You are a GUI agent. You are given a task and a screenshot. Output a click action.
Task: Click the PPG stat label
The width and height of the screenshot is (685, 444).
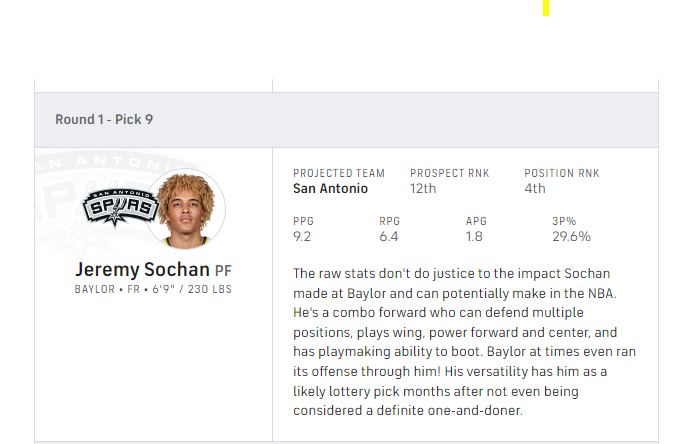point(304,221)
